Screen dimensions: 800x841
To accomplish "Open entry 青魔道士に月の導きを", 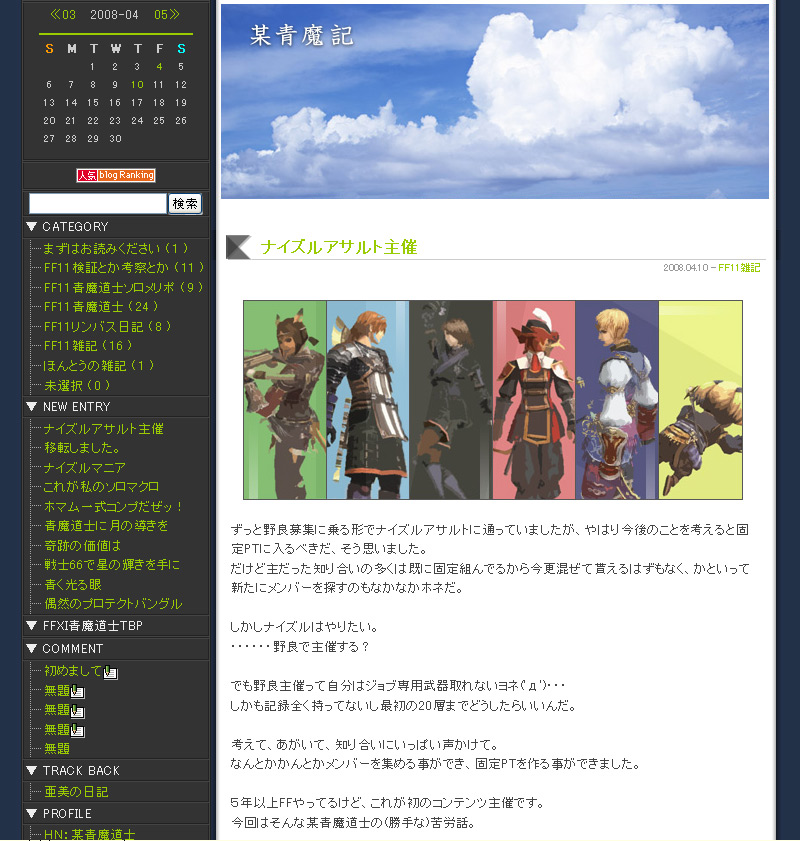I will point(106,526).
